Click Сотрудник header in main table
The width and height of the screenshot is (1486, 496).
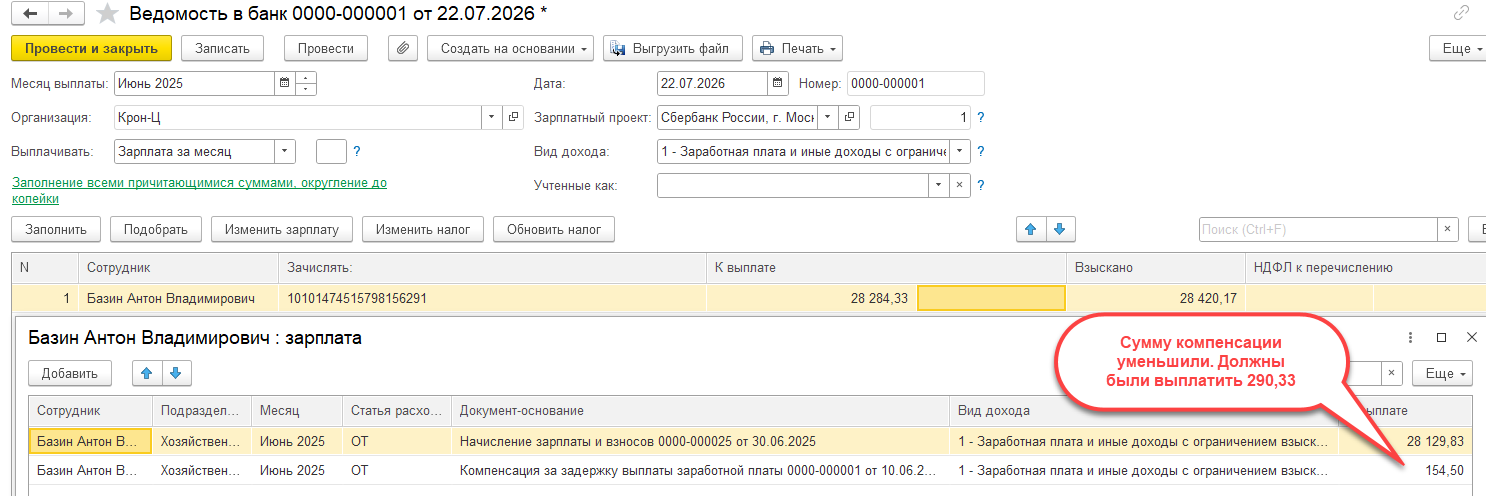(178, 268)
